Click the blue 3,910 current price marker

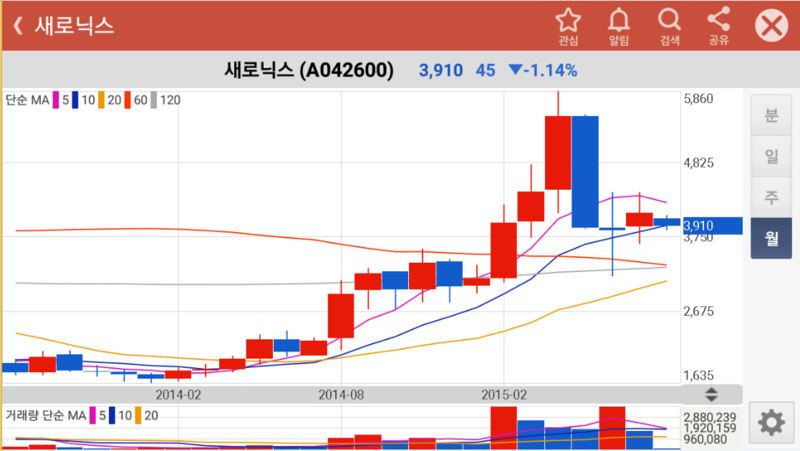(x=710, y=226)
